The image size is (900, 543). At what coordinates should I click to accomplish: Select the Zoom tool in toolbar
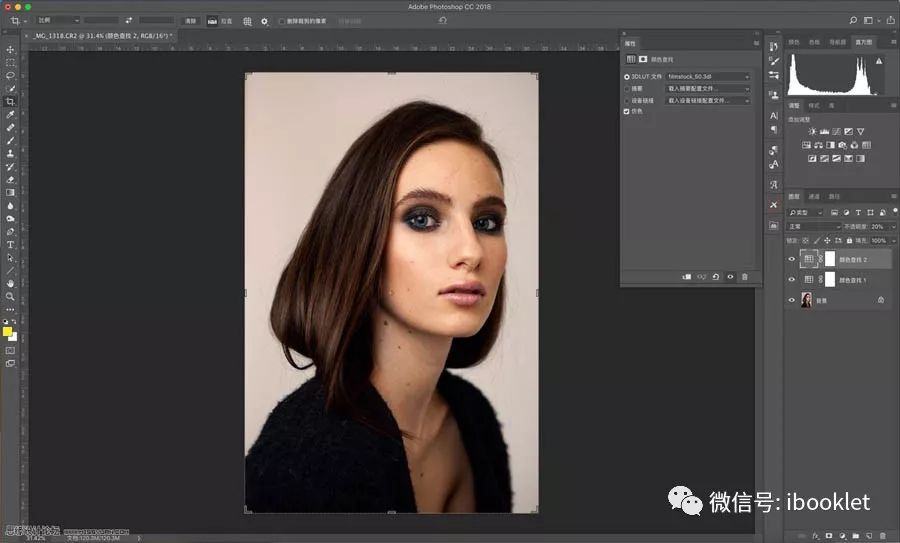click(10, 296)
